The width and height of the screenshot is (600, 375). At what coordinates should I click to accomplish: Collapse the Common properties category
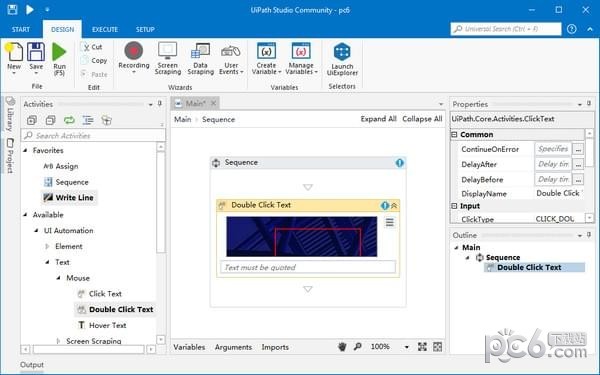[x=454, y=135]
